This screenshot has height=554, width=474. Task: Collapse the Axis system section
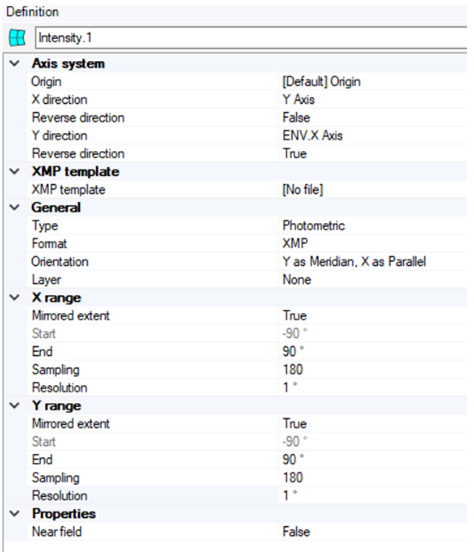point(15,64)
